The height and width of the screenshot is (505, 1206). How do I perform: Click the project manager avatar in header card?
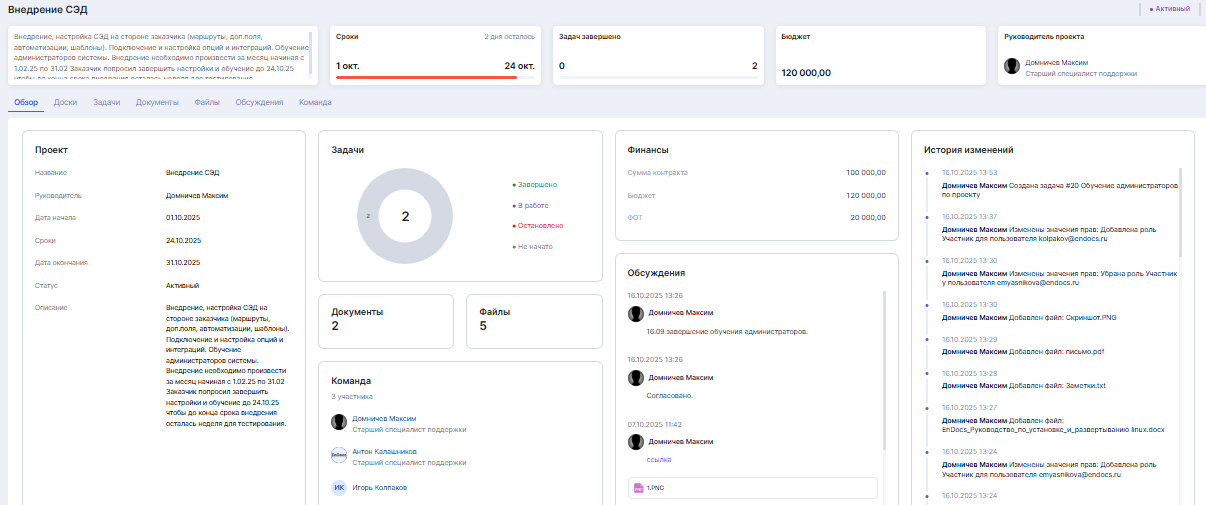(1013, 66)
